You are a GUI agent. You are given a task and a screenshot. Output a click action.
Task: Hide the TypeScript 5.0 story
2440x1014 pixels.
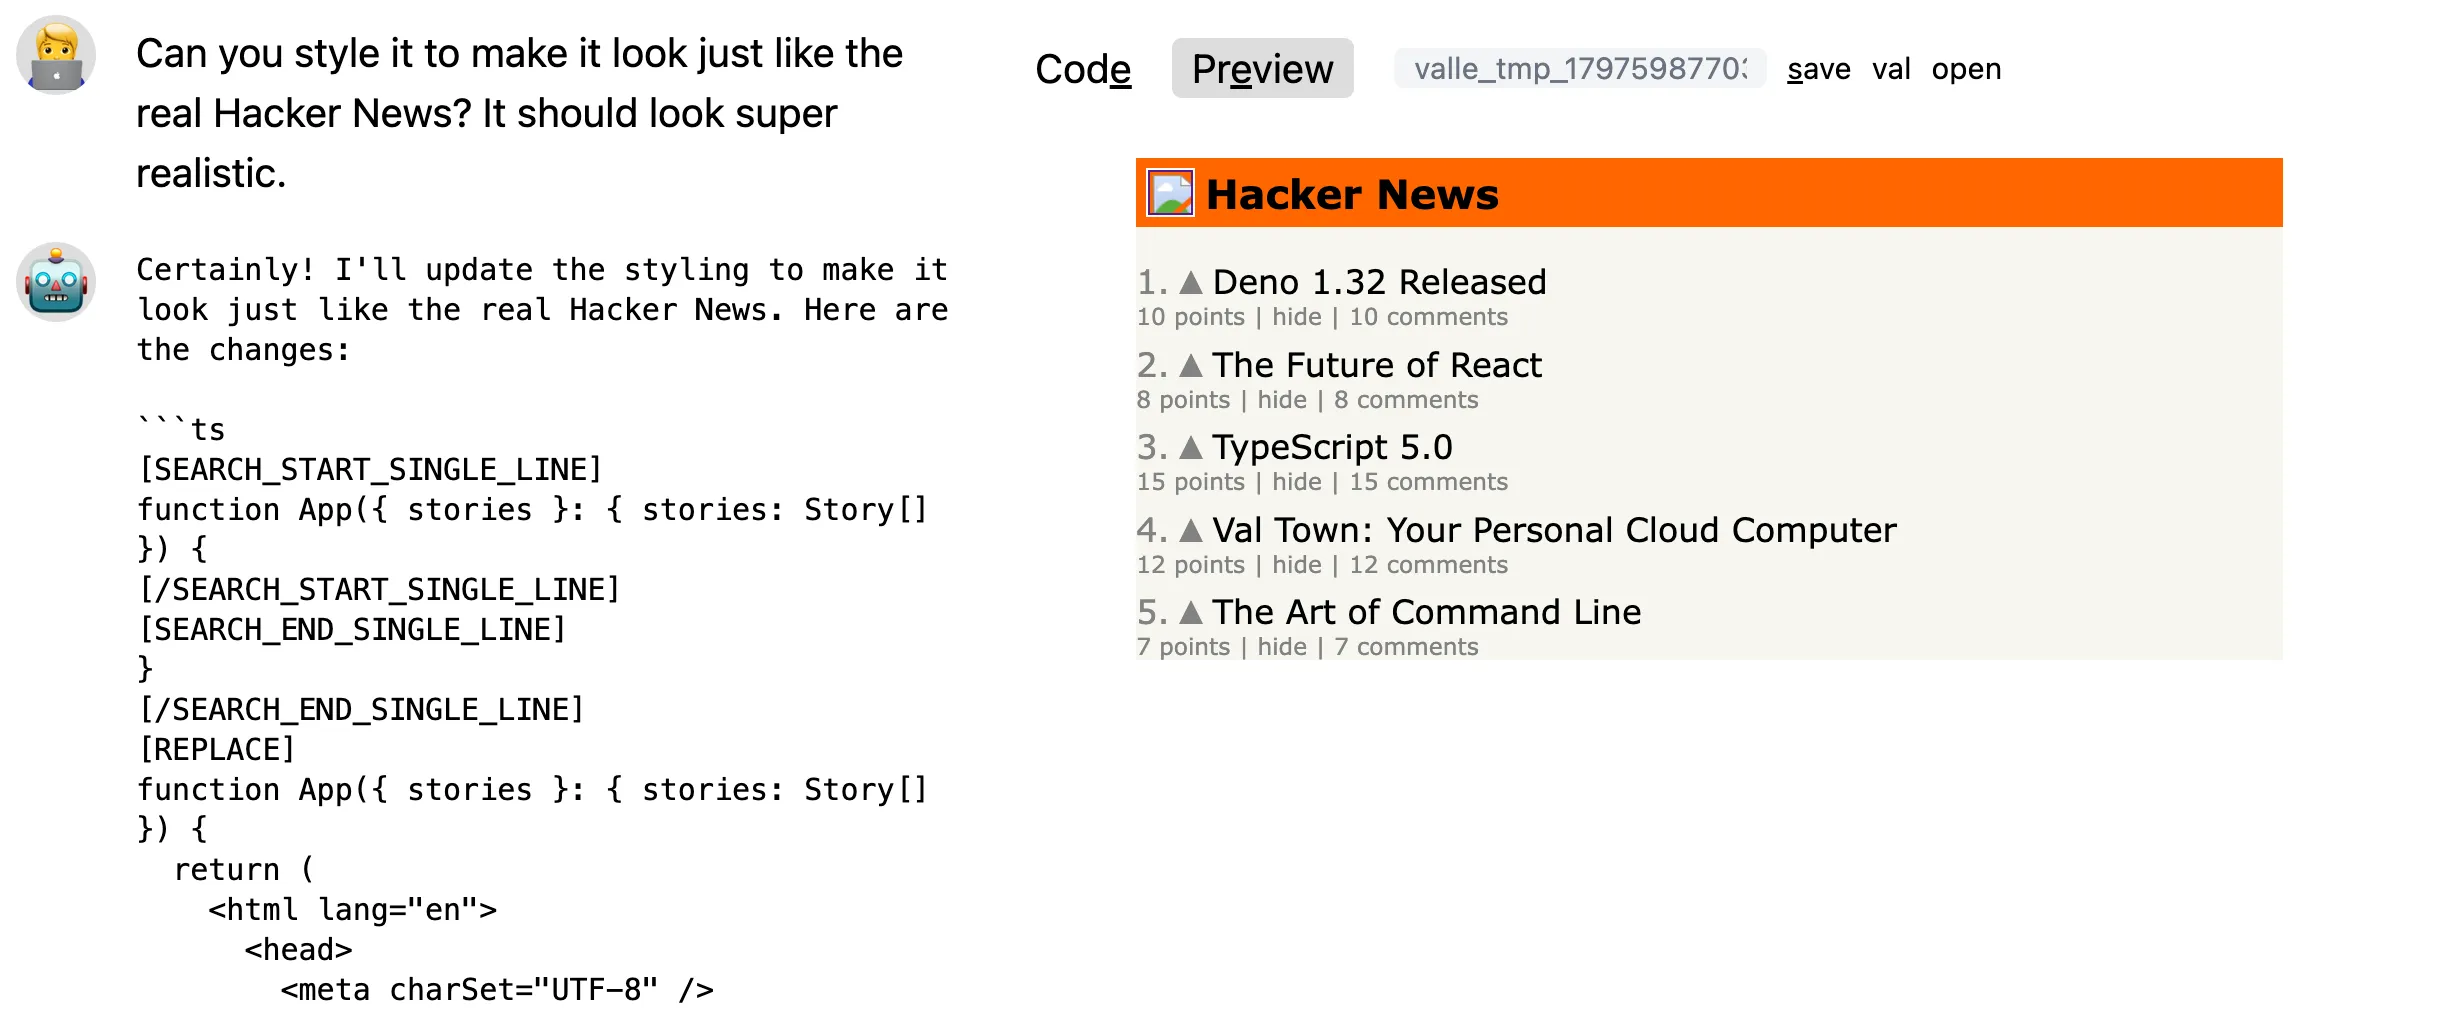click(x=1296, y=482)
